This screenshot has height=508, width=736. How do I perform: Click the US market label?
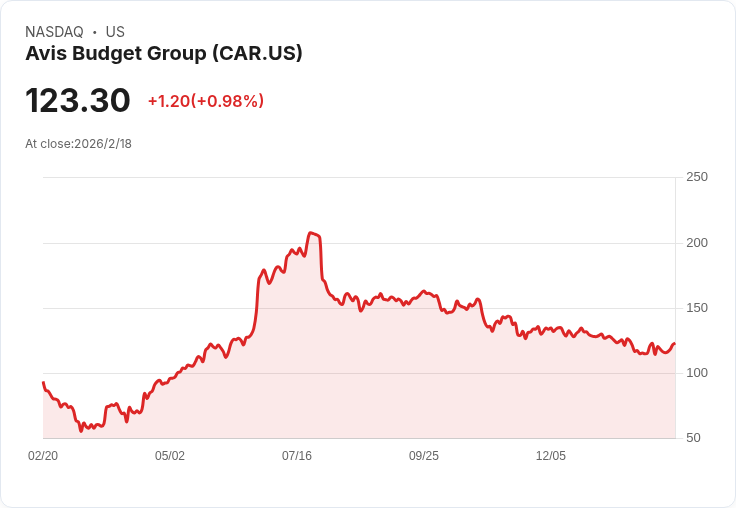coord(115,32)
